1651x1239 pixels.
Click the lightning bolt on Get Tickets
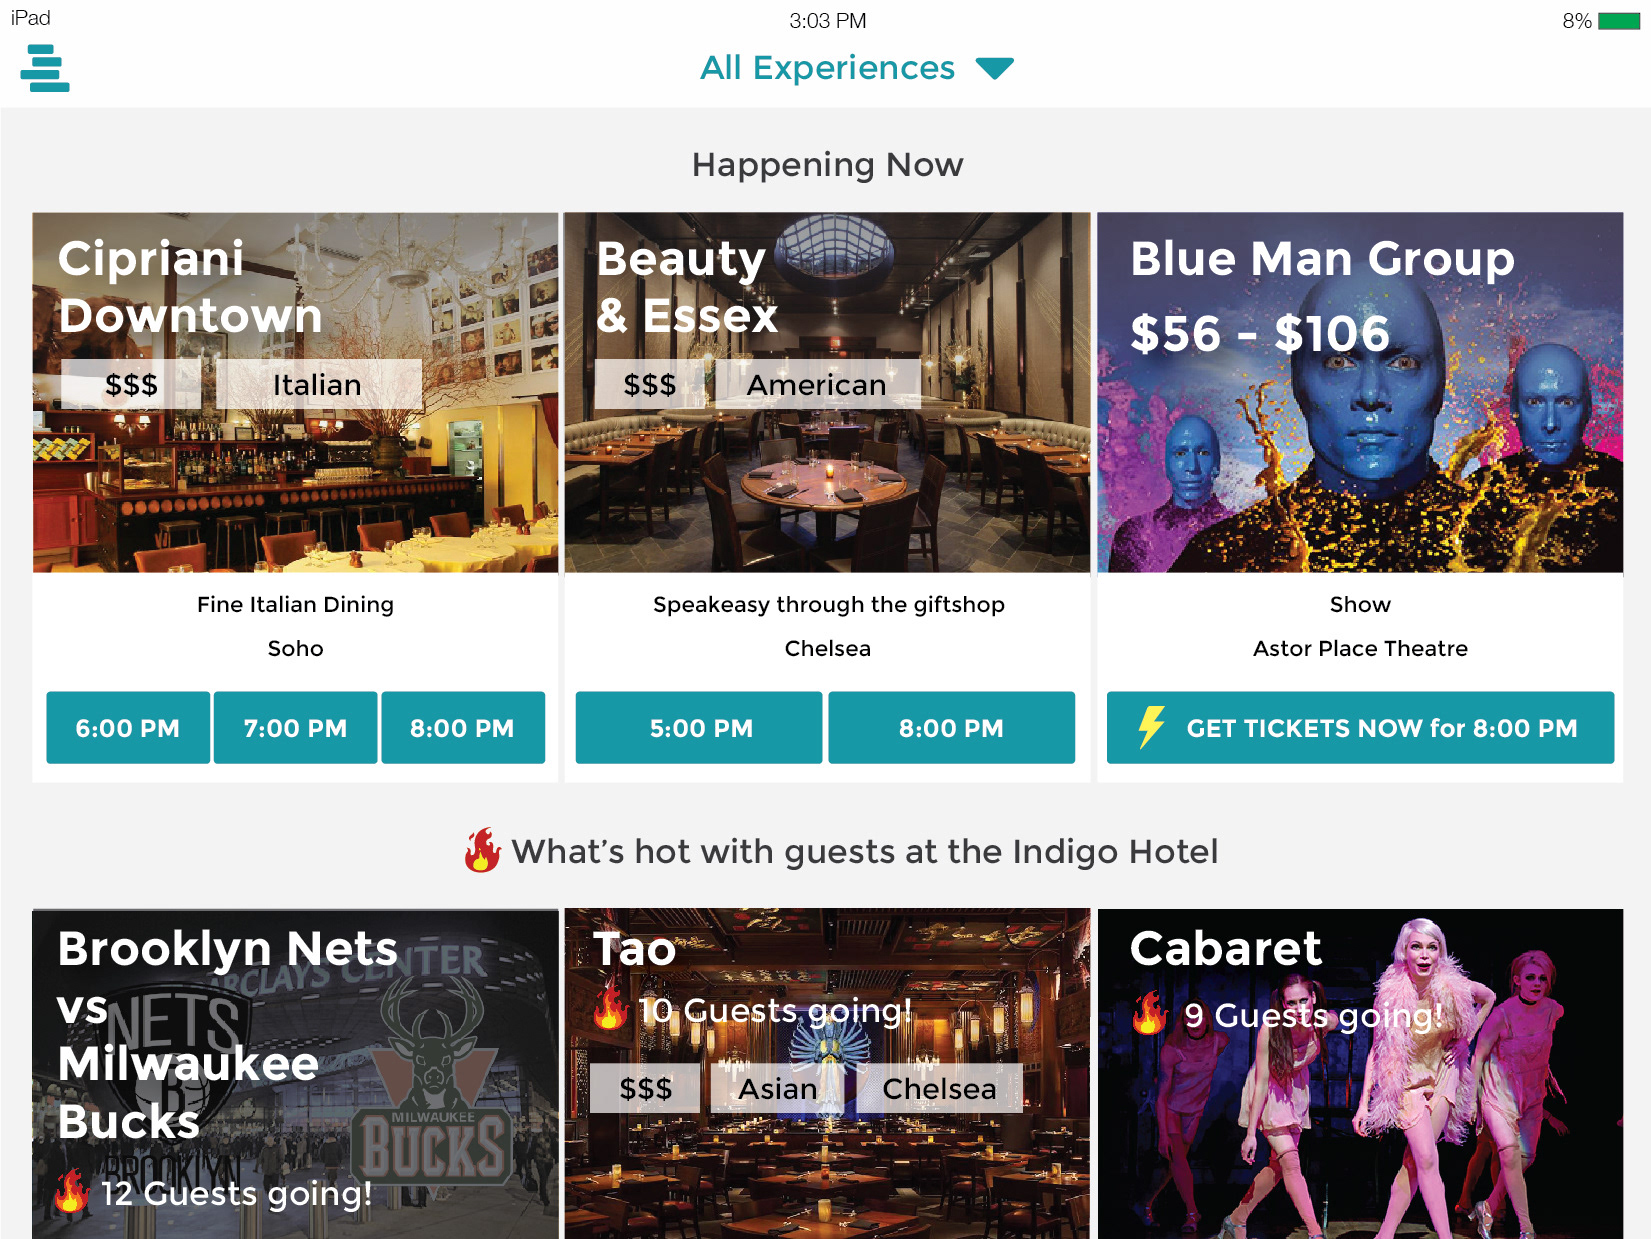(1151, 727)
